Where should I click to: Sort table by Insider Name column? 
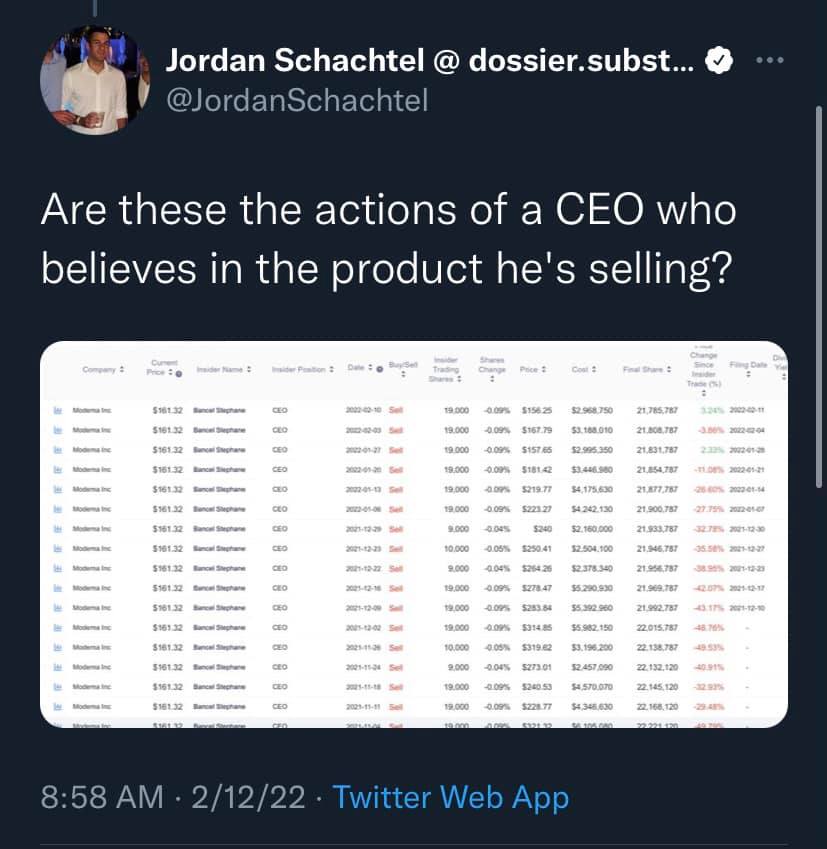point(223,371)
